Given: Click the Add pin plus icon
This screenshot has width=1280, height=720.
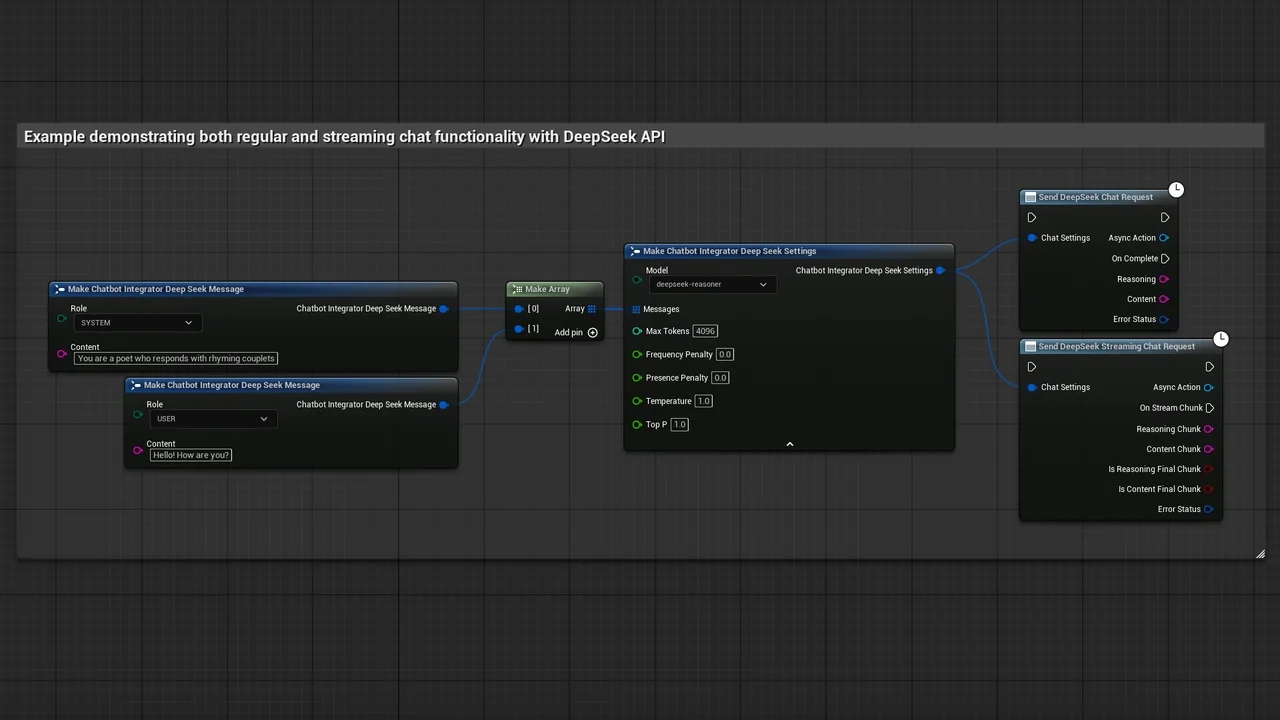Looking at the screenshot, I should point(592,333).
